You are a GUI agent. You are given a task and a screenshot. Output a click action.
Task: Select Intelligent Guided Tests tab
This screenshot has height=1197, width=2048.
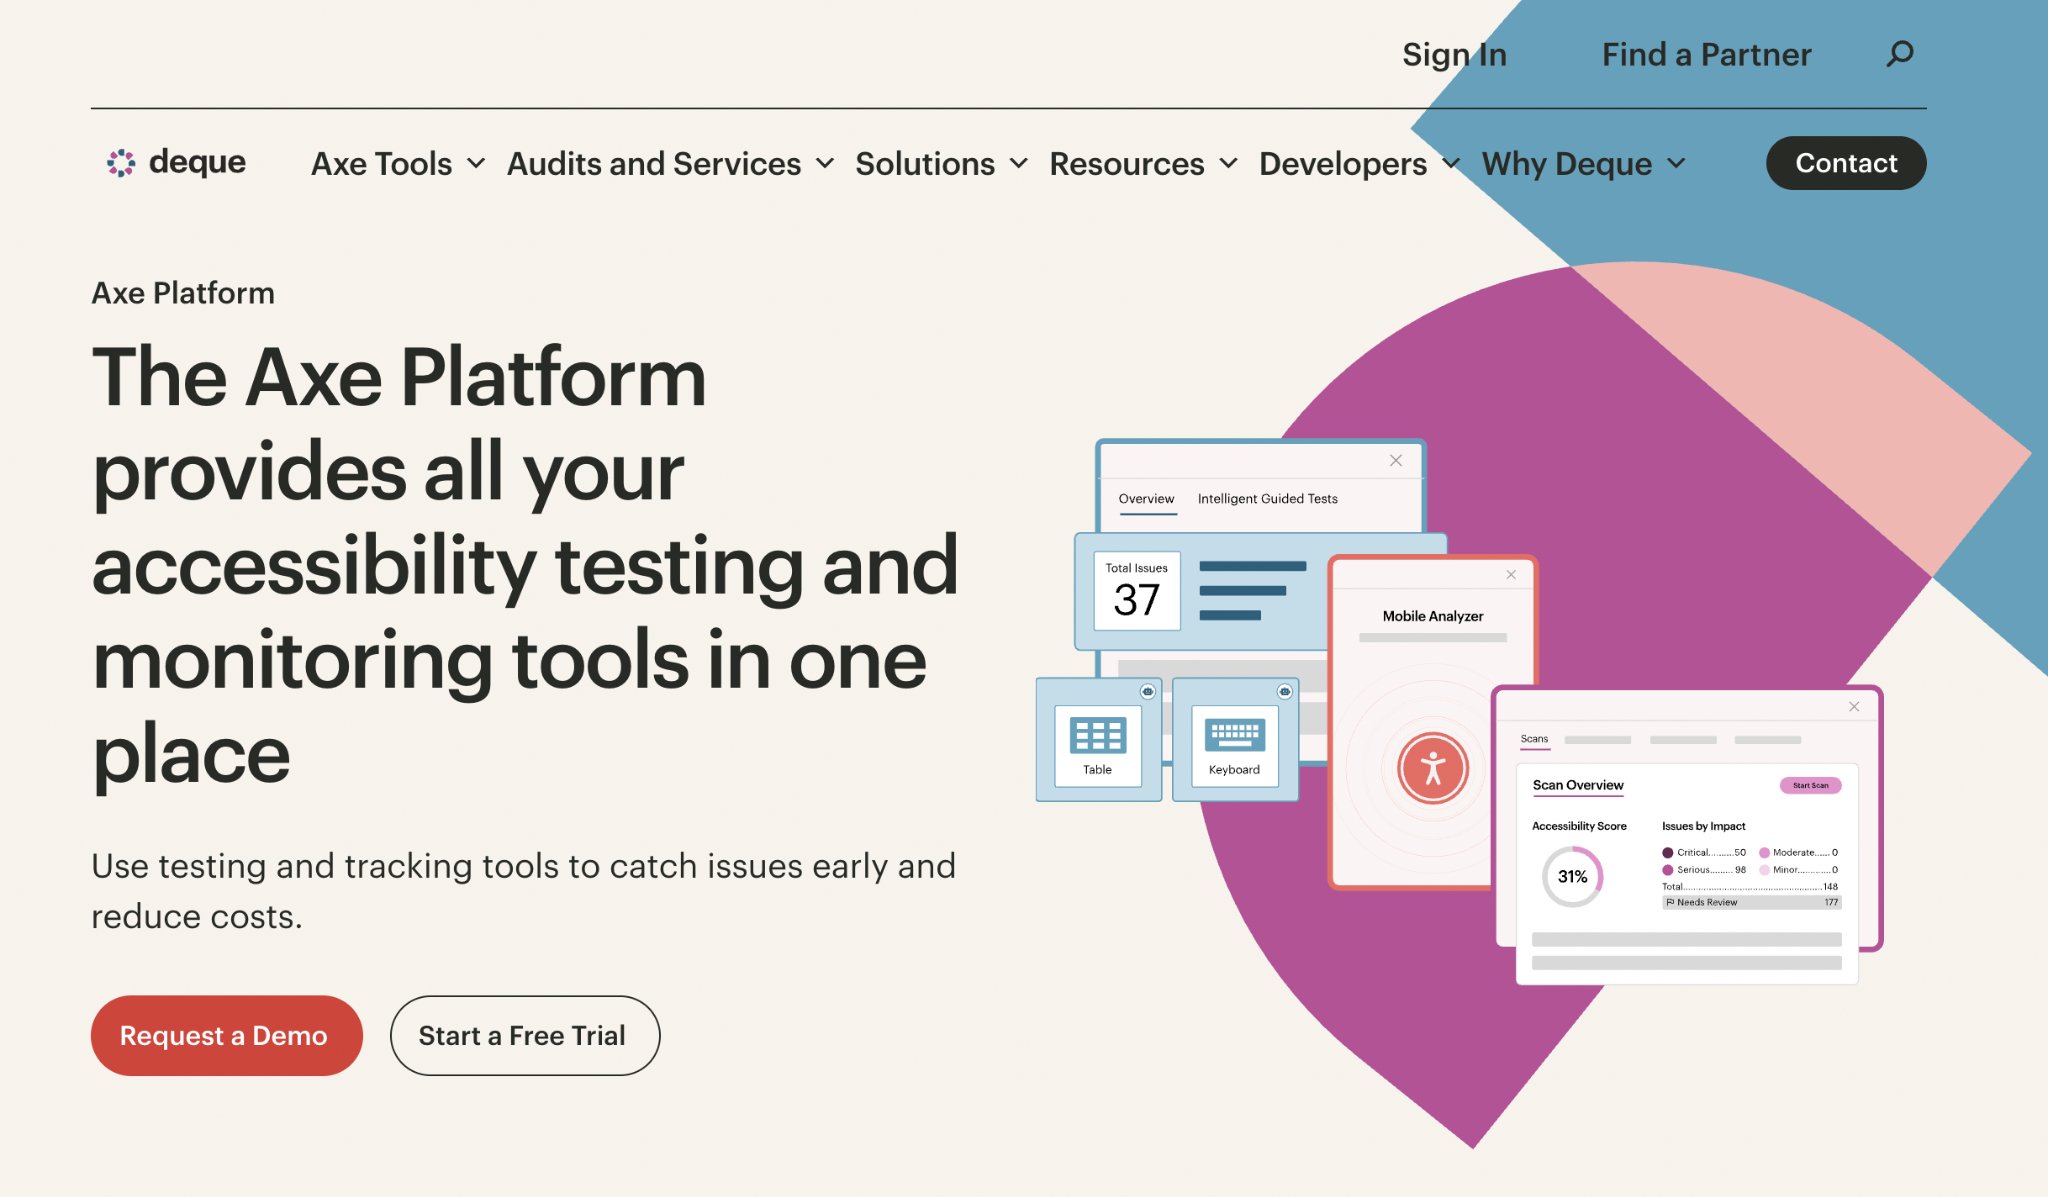1267,499
